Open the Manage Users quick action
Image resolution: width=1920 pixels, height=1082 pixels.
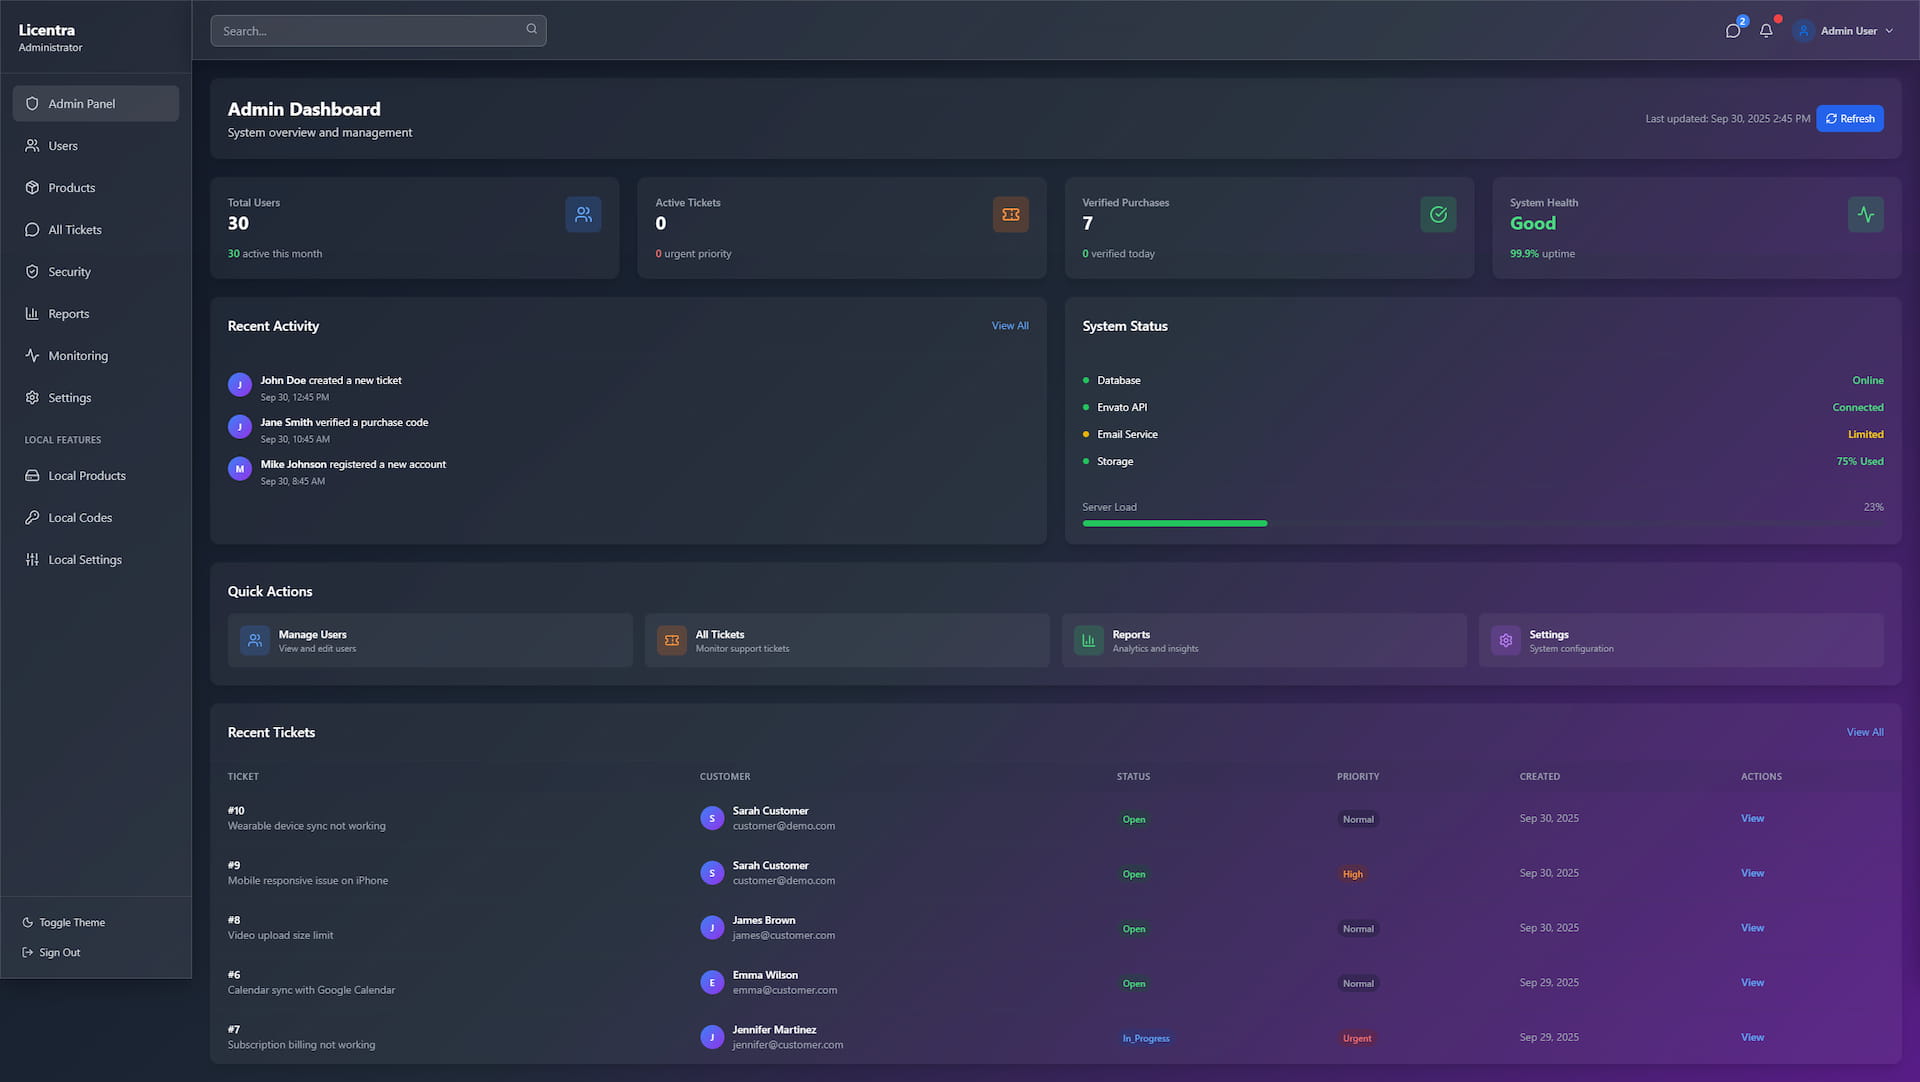tap(430, 640)
